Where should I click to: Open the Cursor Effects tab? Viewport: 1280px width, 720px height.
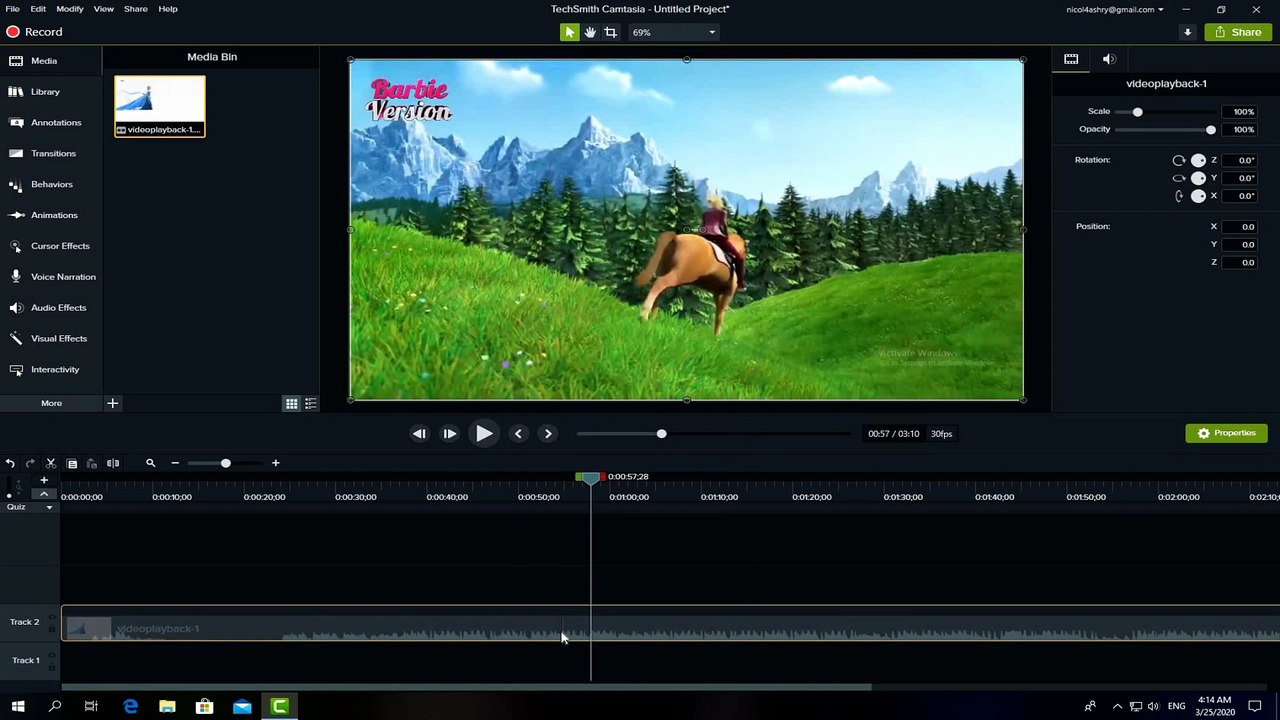(x=51, y=246)
